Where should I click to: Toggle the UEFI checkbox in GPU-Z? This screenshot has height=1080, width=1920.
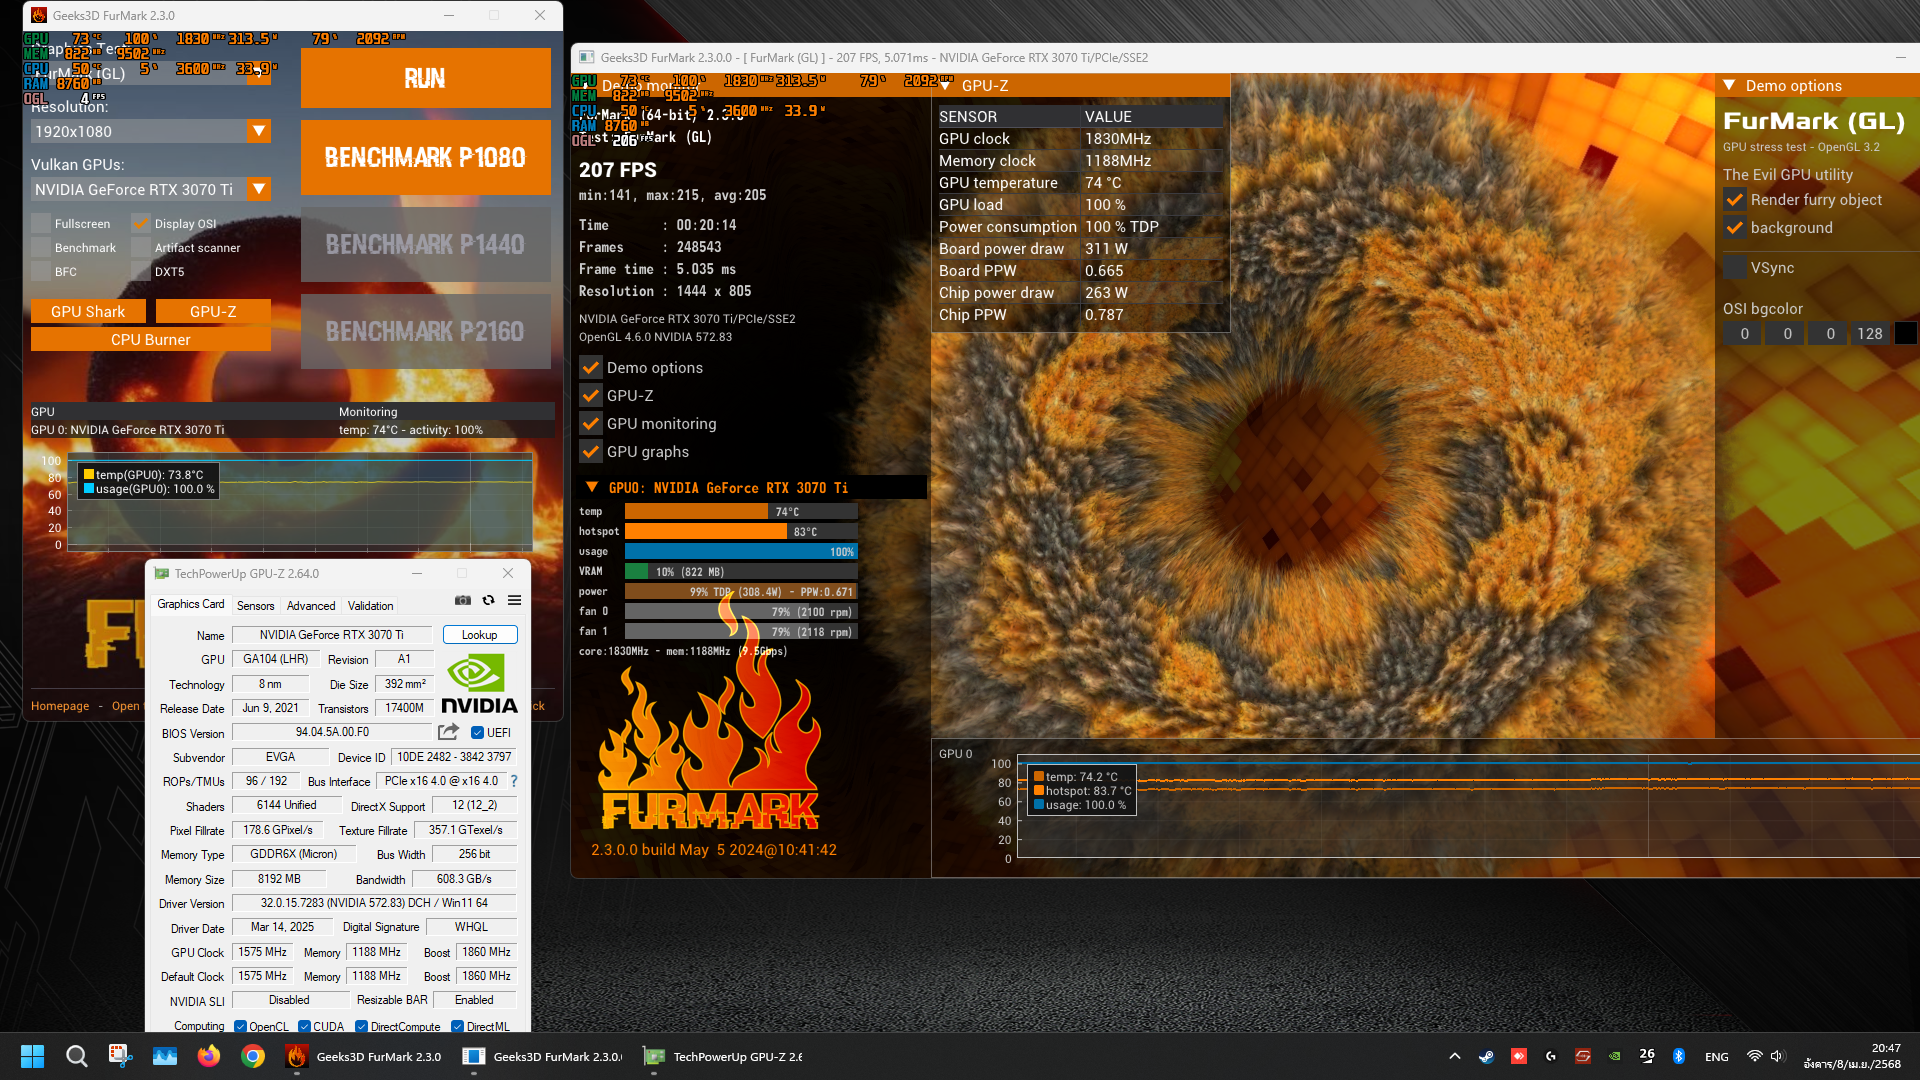click(477, 732)
